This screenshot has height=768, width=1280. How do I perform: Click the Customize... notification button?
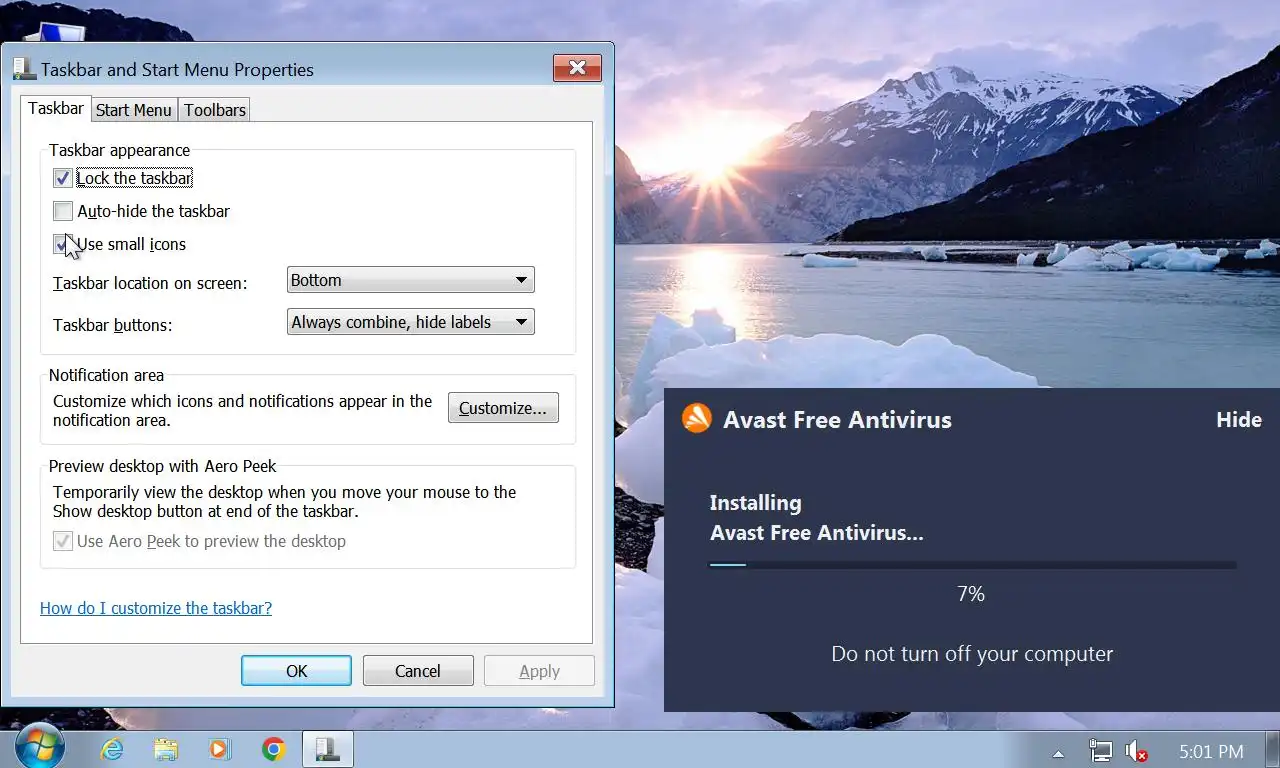coord(503,408)
